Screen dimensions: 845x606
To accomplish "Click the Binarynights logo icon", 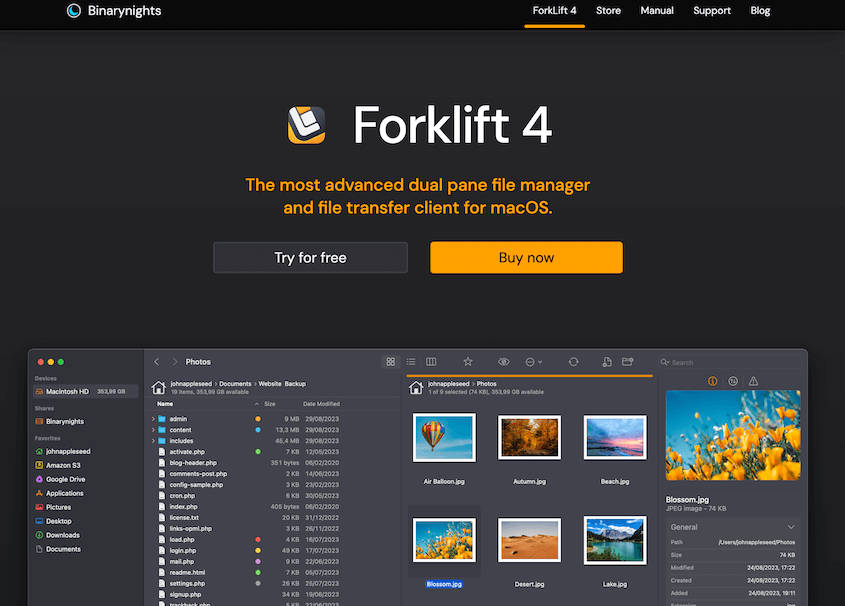I will [x=74, y=11].
